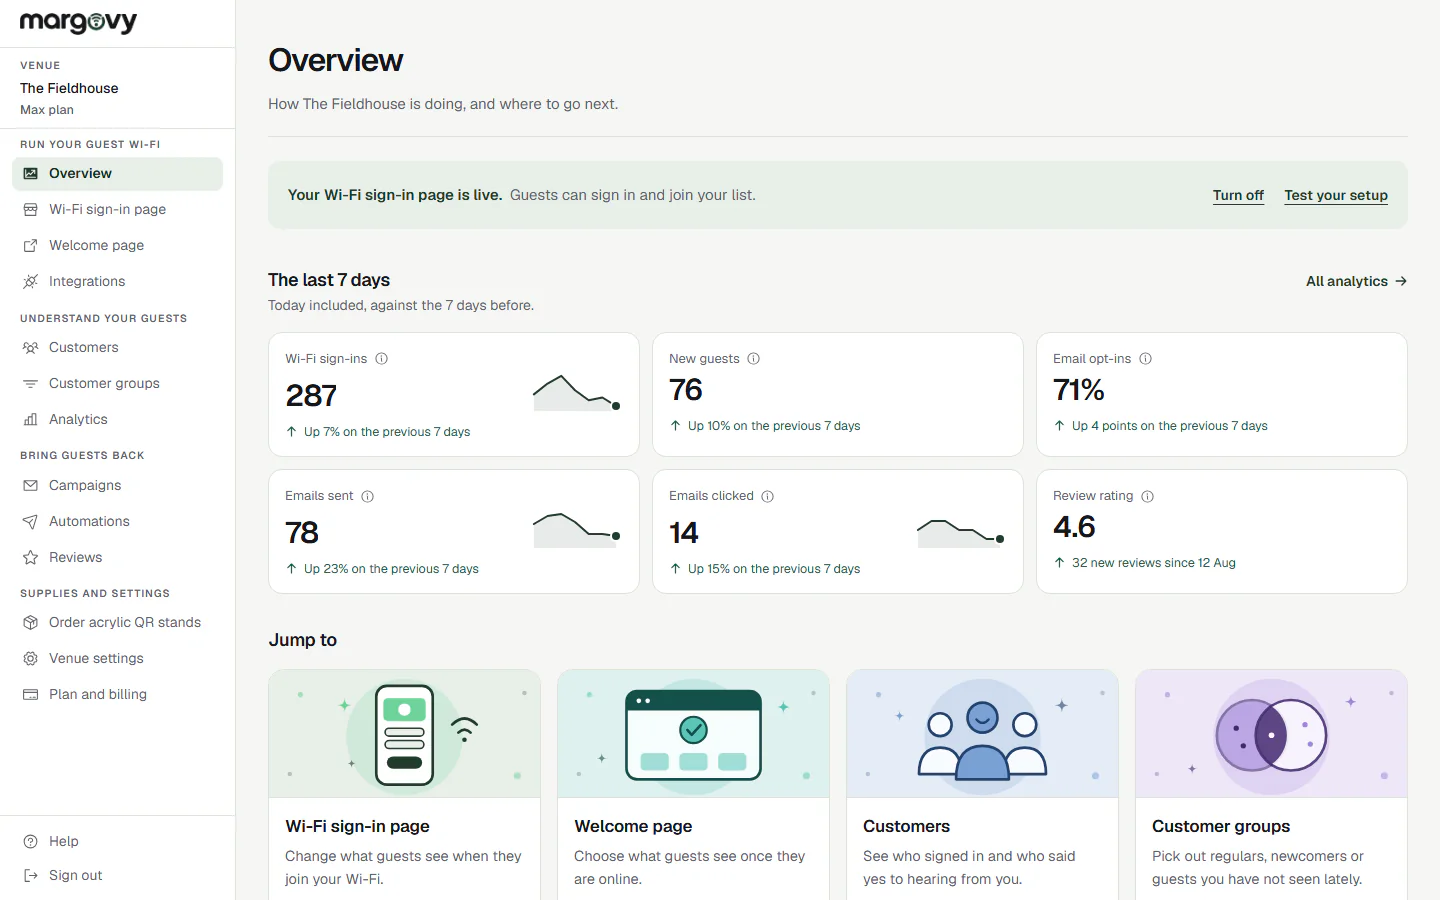Screen dimensions: 1440x900
Task: Click the Max plan label
Action: 47,110
